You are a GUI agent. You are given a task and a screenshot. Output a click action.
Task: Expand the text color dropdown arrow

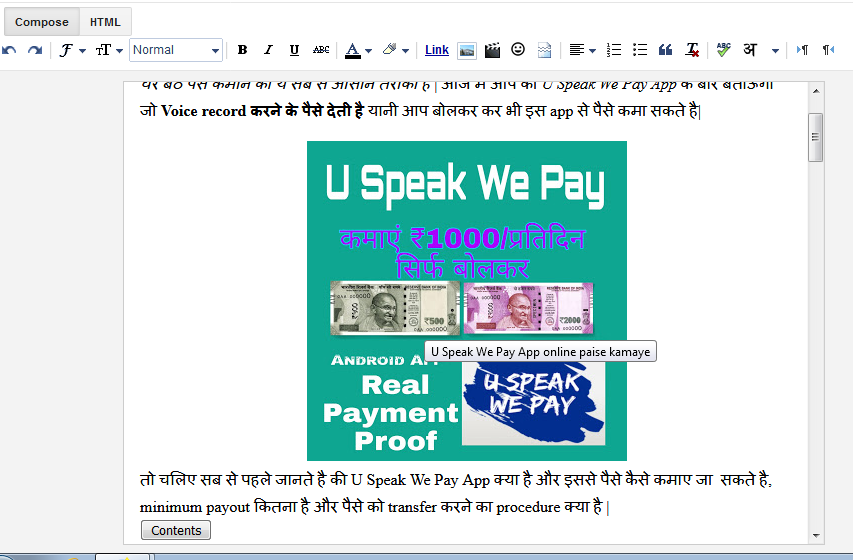(x=368, y=51)
